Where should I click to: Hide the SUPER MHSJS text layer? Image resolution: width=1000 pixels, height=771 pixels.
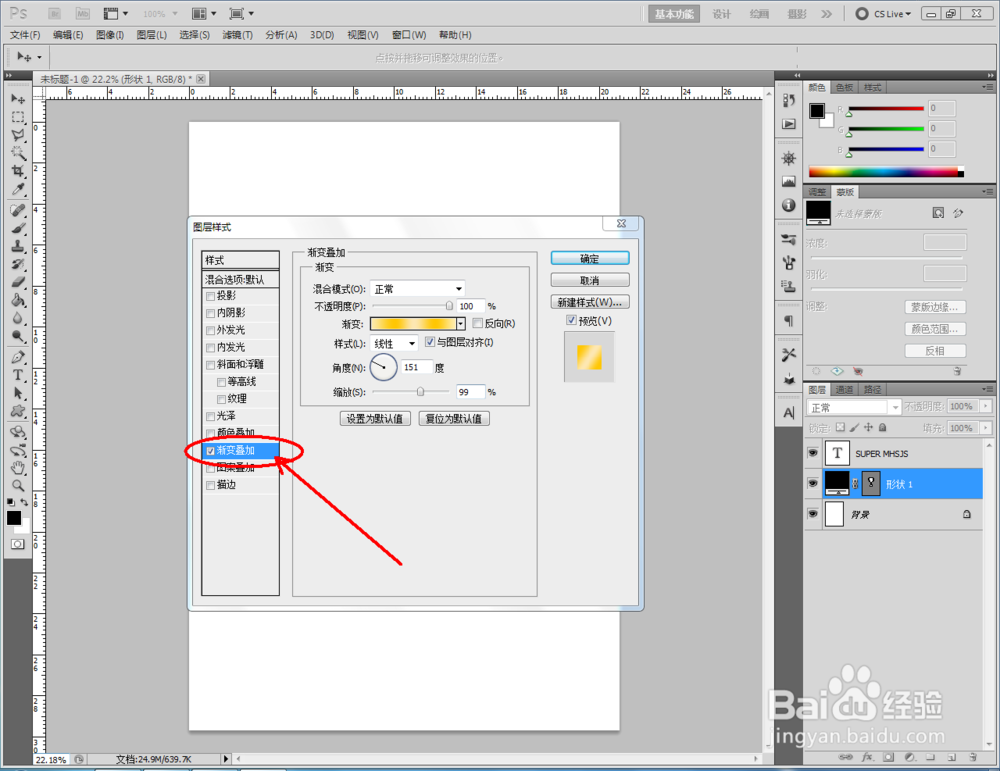[812, 453]
